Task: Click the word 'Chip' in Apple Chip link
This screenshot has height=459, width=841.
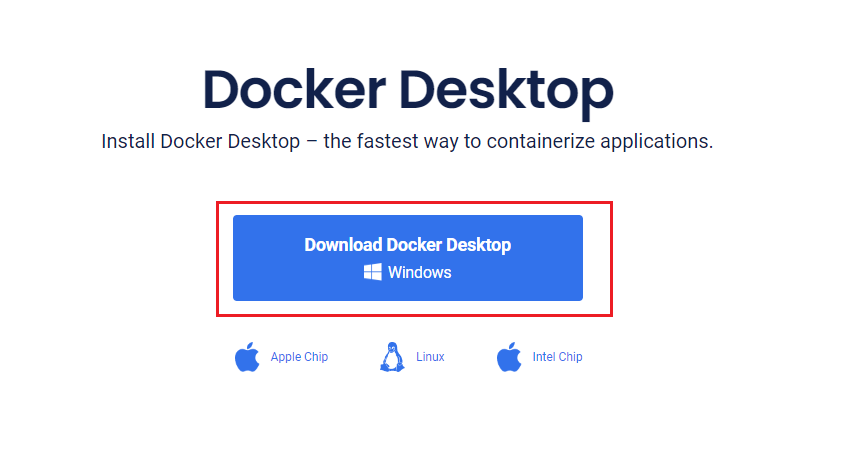Action: (x=316, y=357)
